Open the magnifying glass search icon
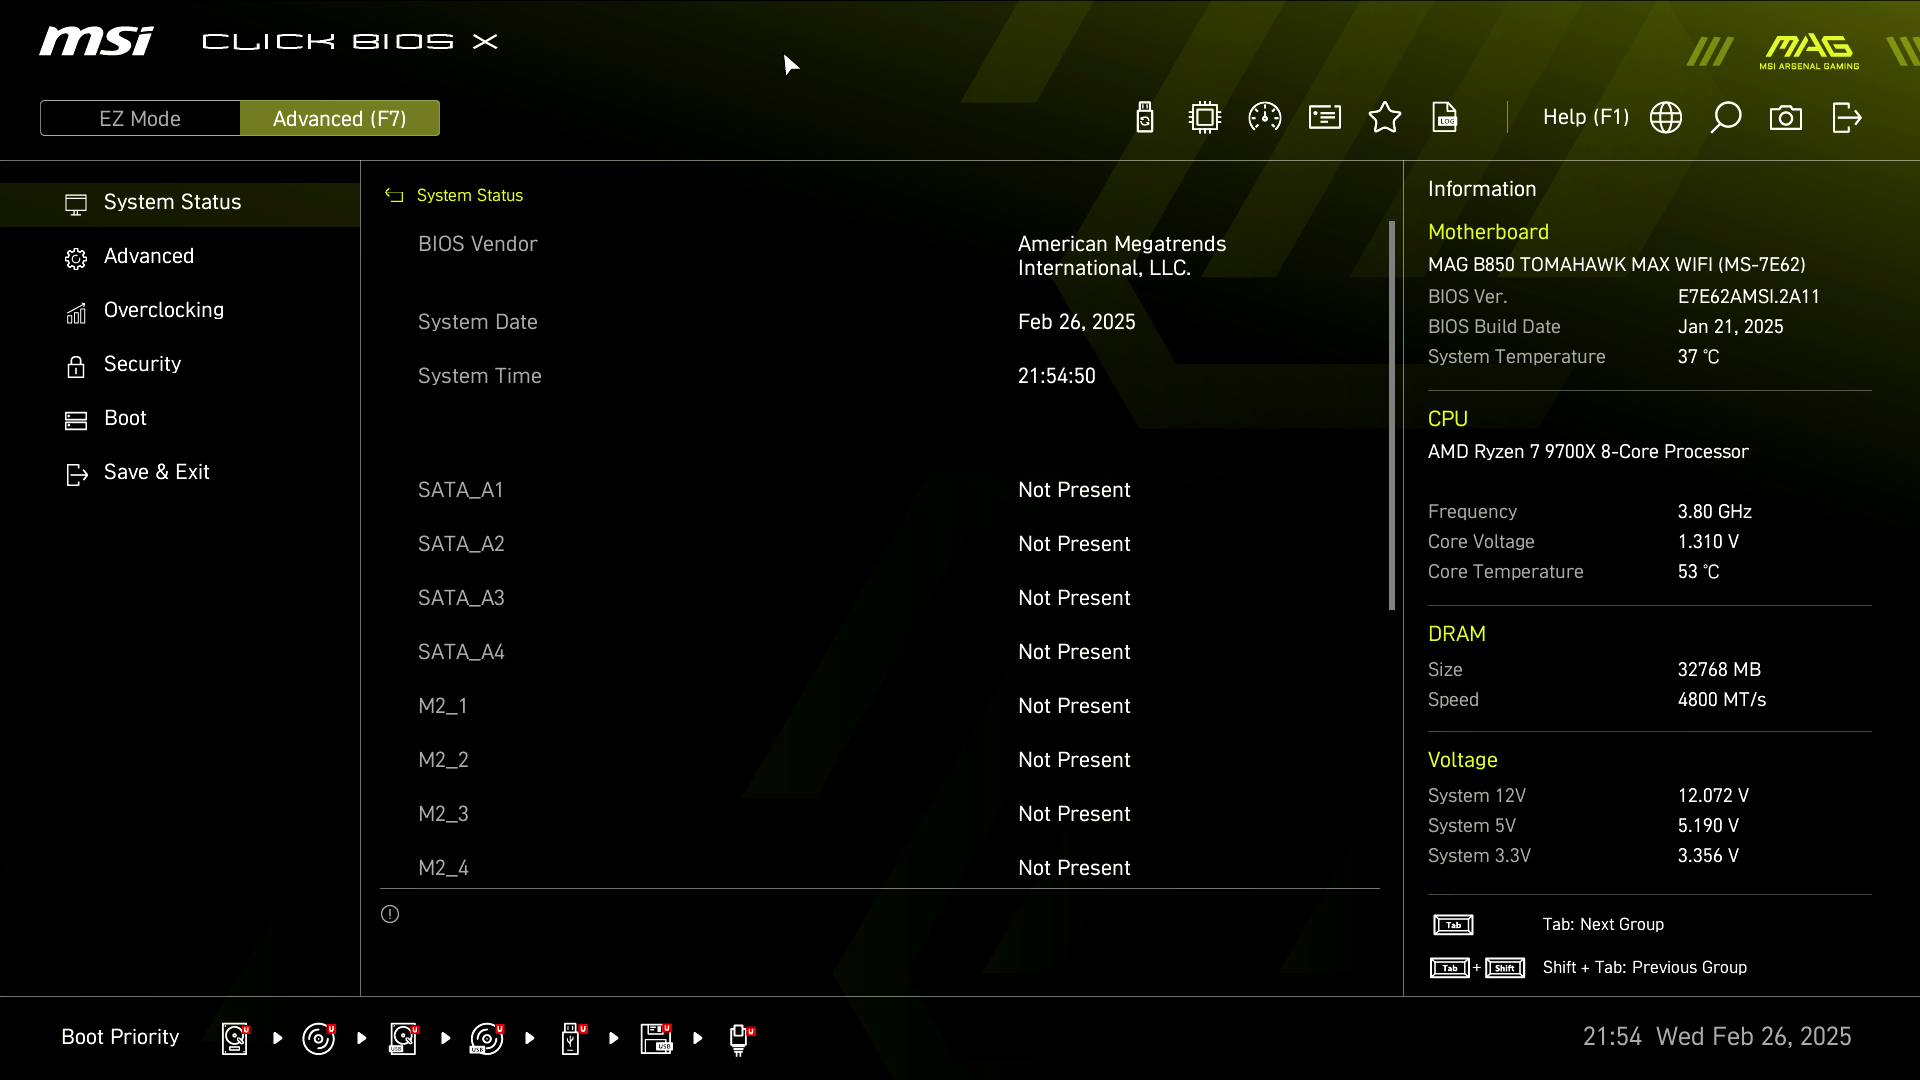 (1726, 118)
